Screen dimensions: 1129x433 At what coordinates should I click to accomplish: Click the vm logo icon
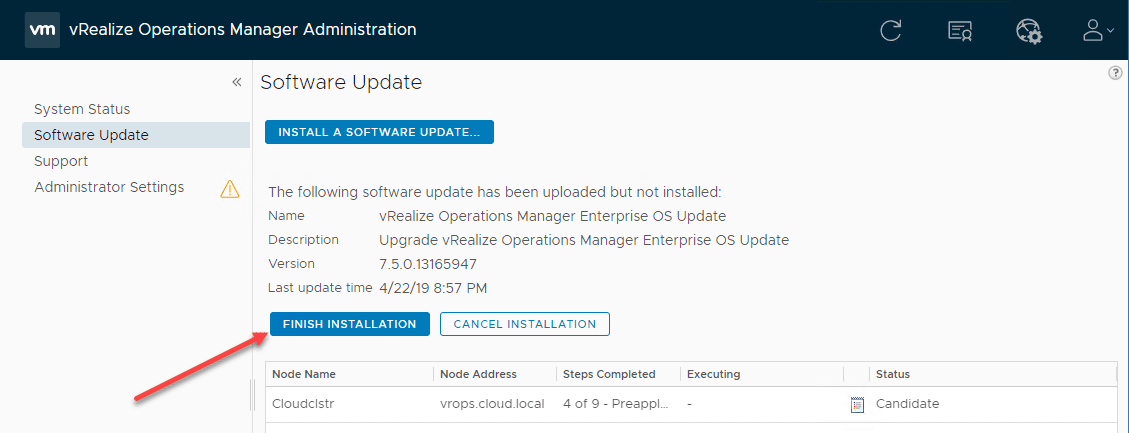(x=41, y=30)
